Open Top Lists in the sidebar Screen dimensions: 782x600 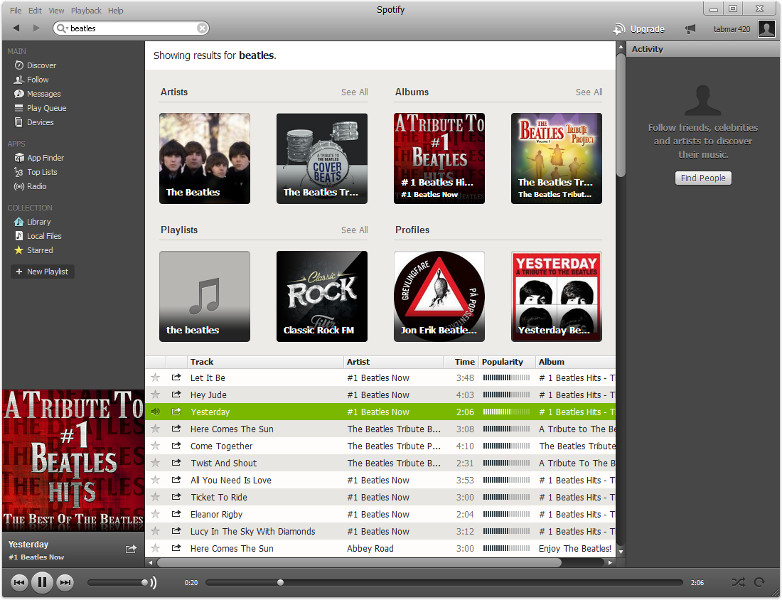(36, 172)
